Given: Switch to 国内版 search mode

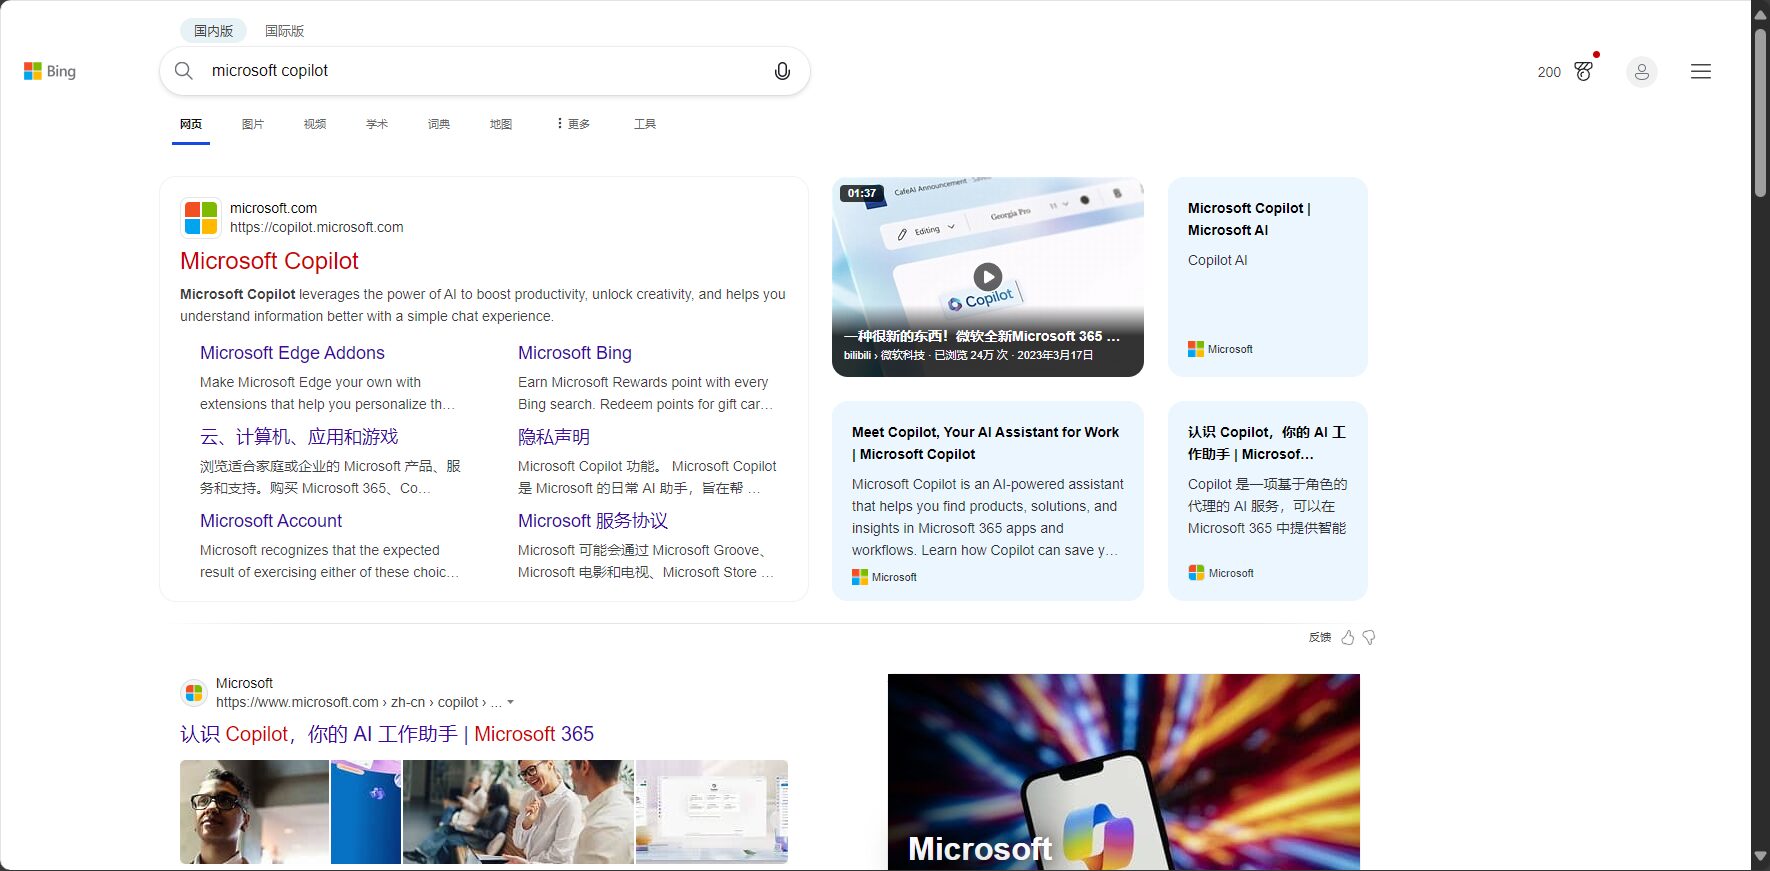Looking at the screenshot, I should point(213,31).
